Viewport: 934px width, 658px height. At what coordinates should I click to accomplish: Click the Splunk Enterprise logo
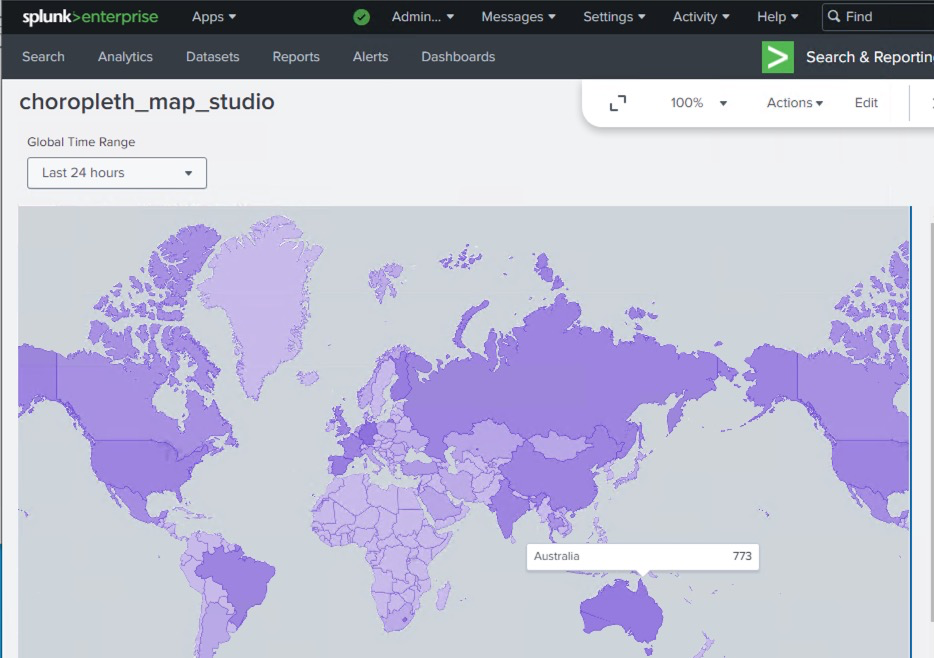click(90, 17)
